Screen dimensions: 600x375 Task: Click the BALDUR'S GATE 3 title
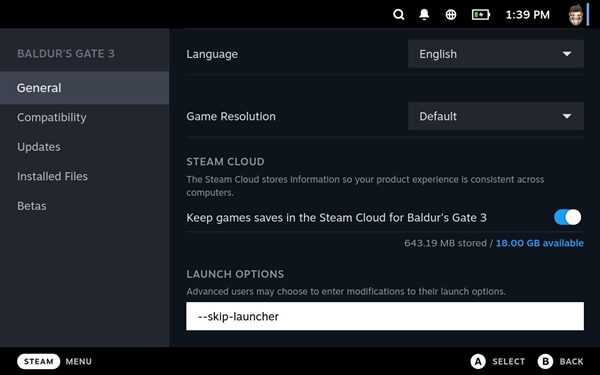66,54
